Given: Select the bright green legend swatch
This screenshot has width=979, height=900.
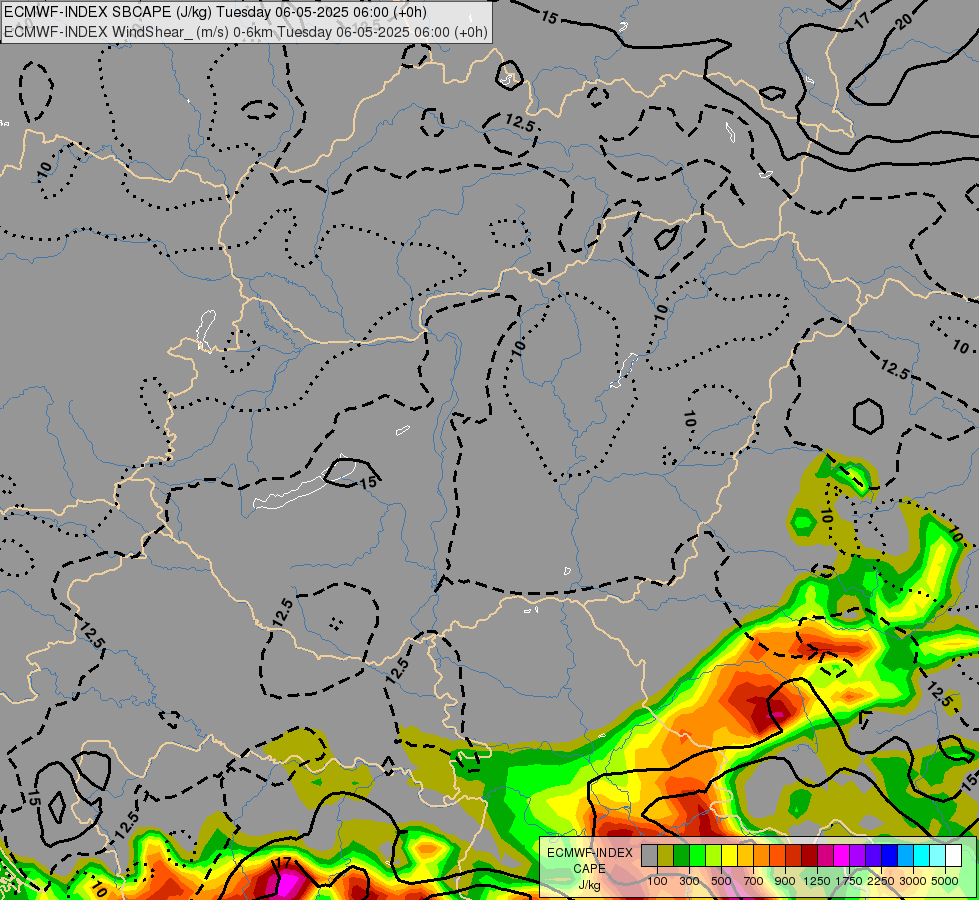Looking at the screenshot, I should [697, 856].
